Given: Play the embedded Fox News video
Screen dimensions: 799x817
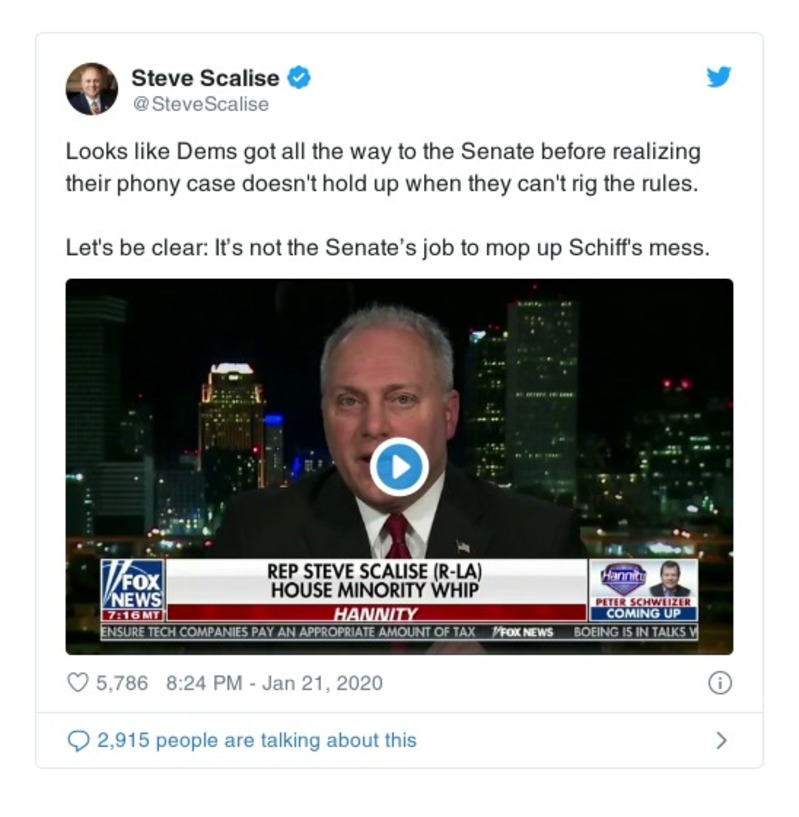Looking at the screenshot, I should 399,467.
